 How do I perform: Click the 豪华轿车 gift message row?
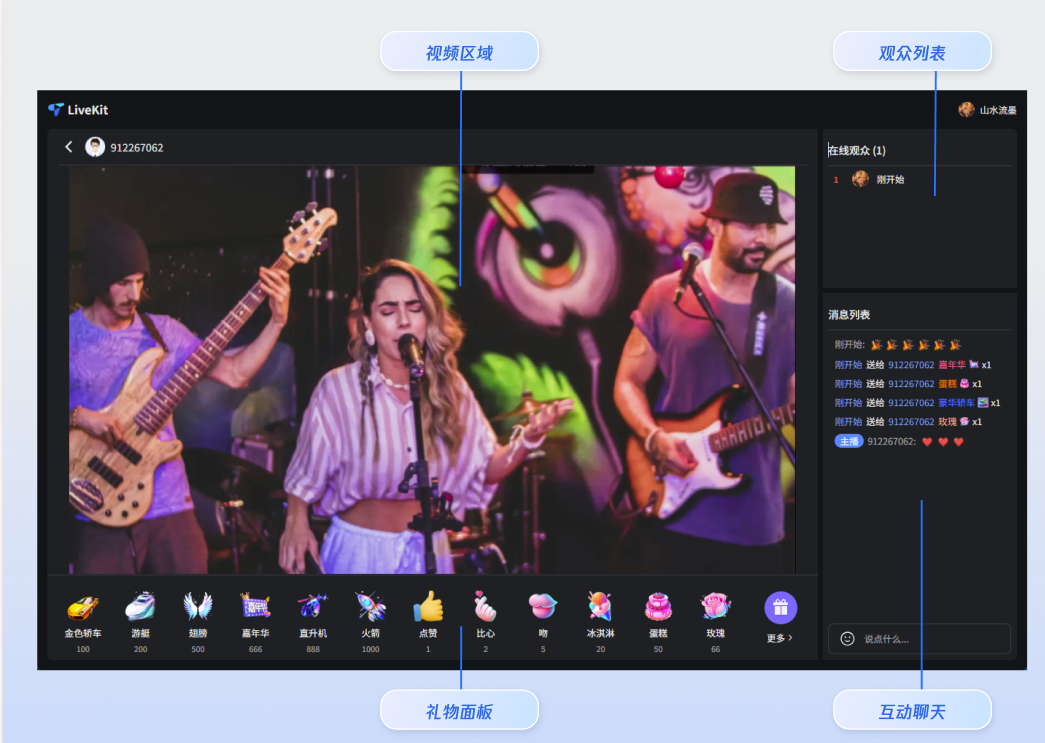[x=917, y=402]
